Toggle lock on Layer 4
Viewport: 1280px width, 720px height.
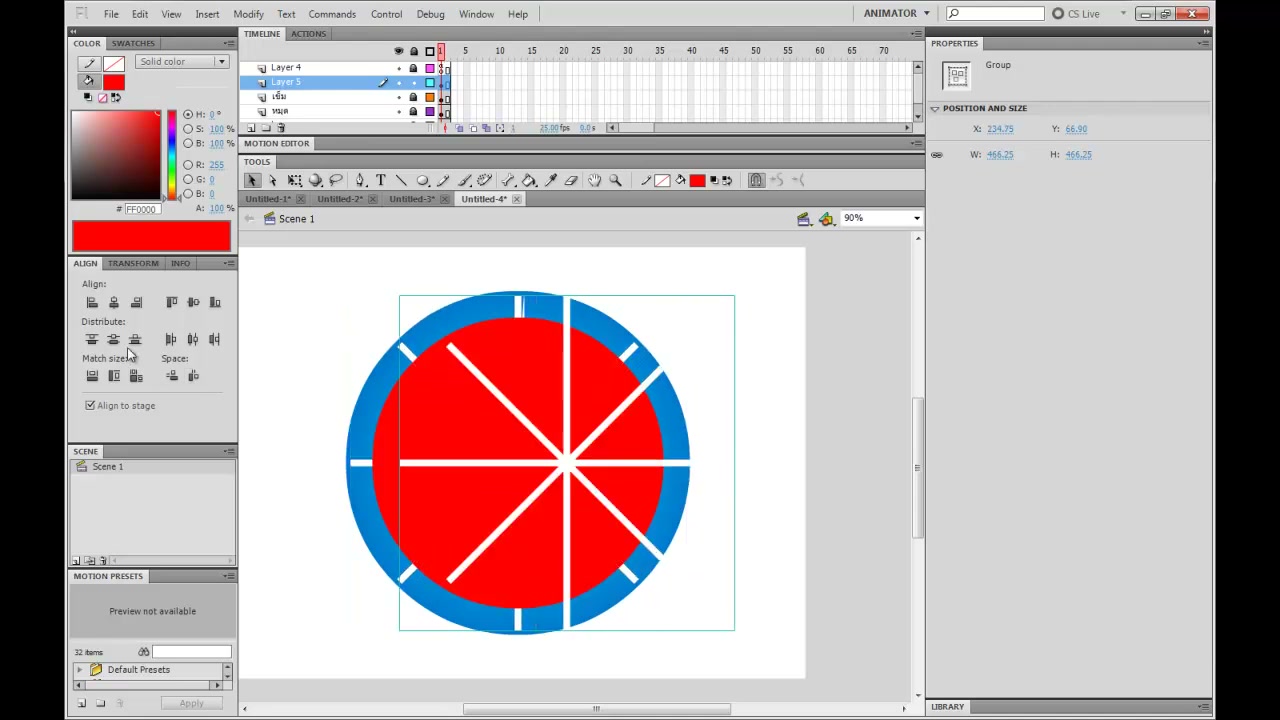click(x=414, y=68)
